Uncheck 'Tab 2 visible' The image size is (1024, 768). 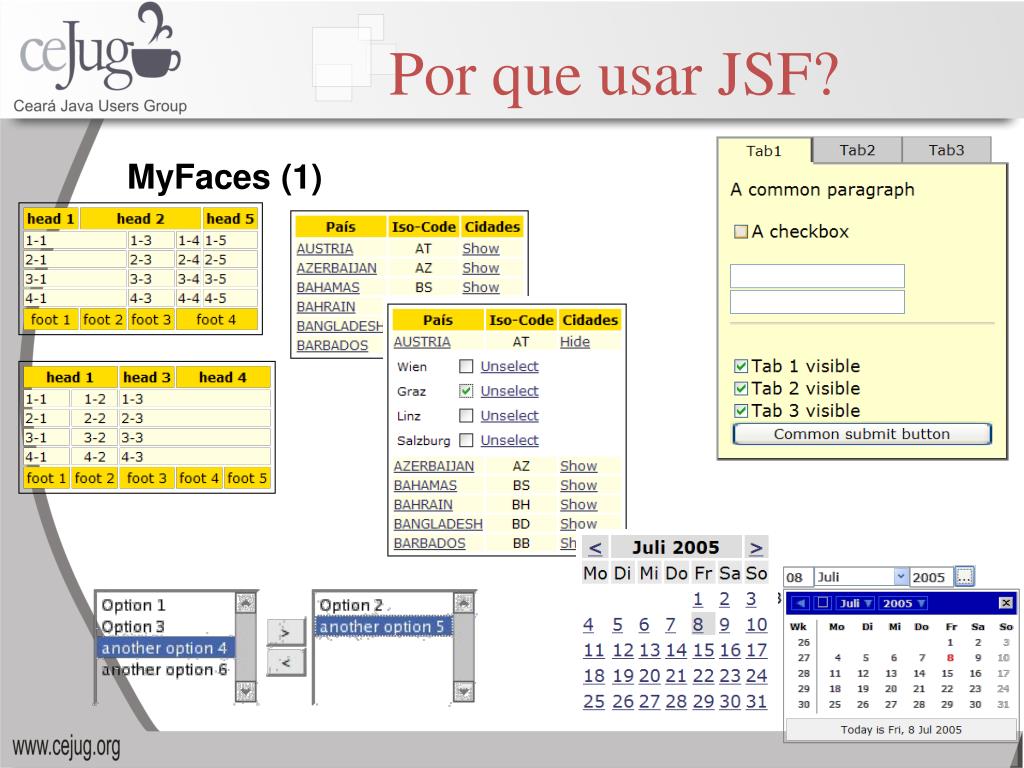(x=741, y=389)
